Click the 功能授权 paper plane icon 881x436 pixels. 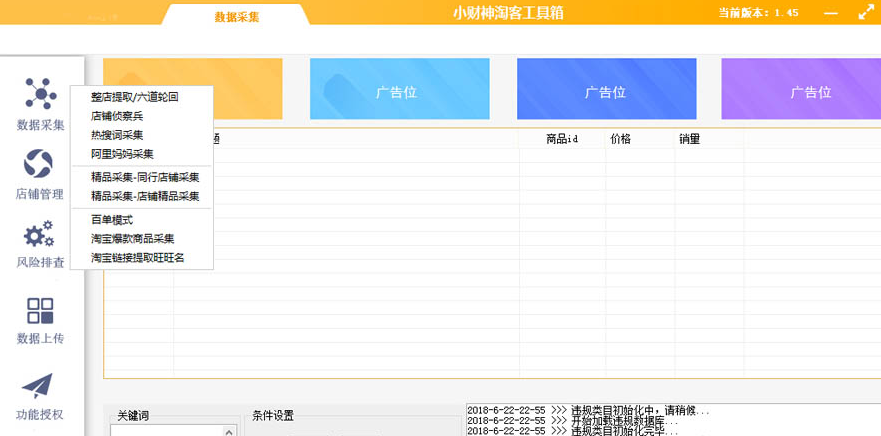[38, 386]
